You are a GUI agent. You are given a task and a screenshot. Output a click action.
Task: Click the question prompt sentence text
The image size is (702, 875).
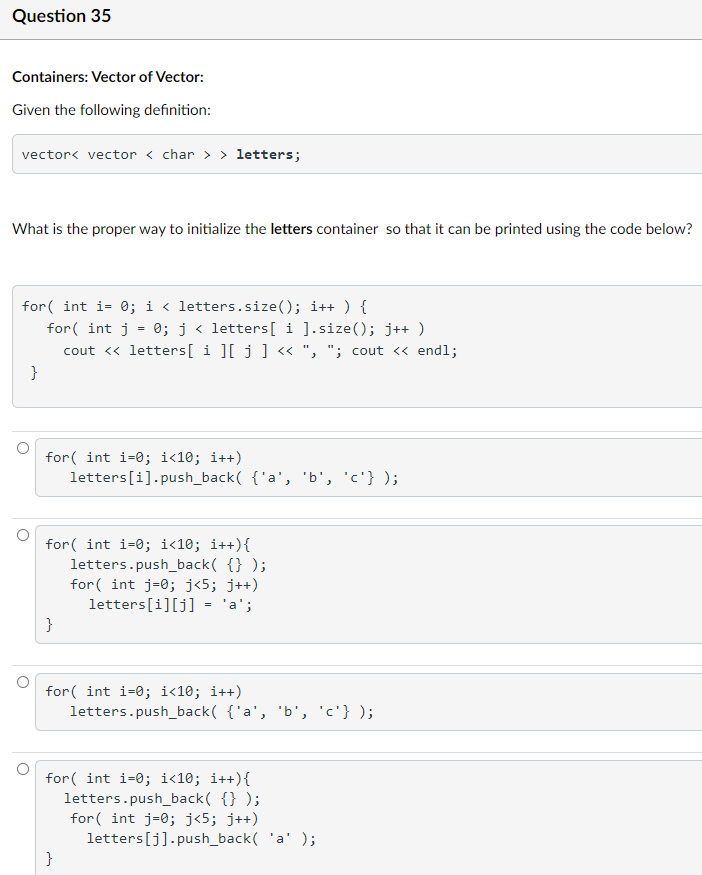click(x=350, y=228)
